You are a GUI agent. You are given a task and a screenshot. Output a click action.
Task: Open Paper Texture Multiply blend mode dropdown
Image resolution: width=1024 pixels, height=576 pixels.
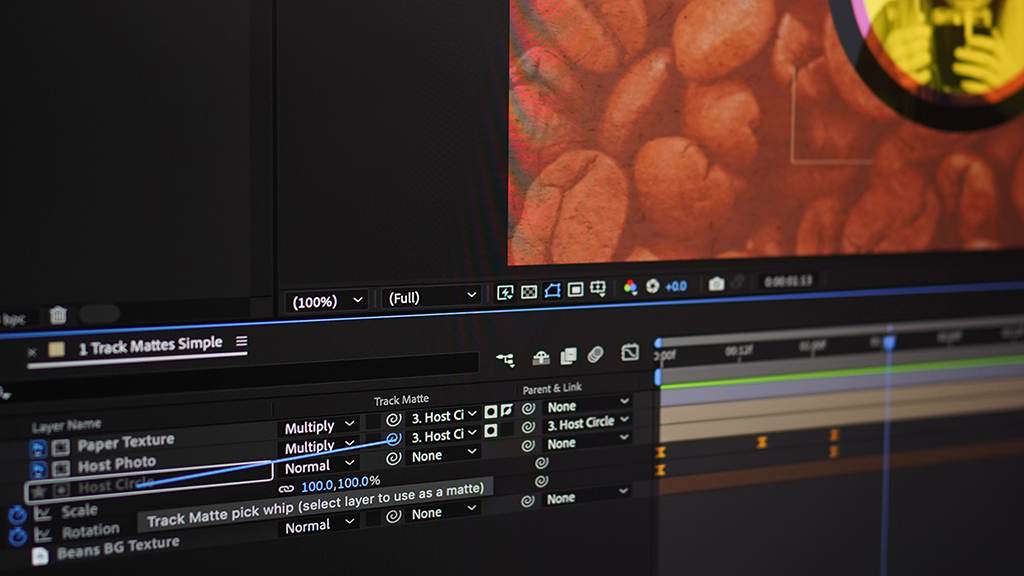pyautogui.click(x=319, y=426)
